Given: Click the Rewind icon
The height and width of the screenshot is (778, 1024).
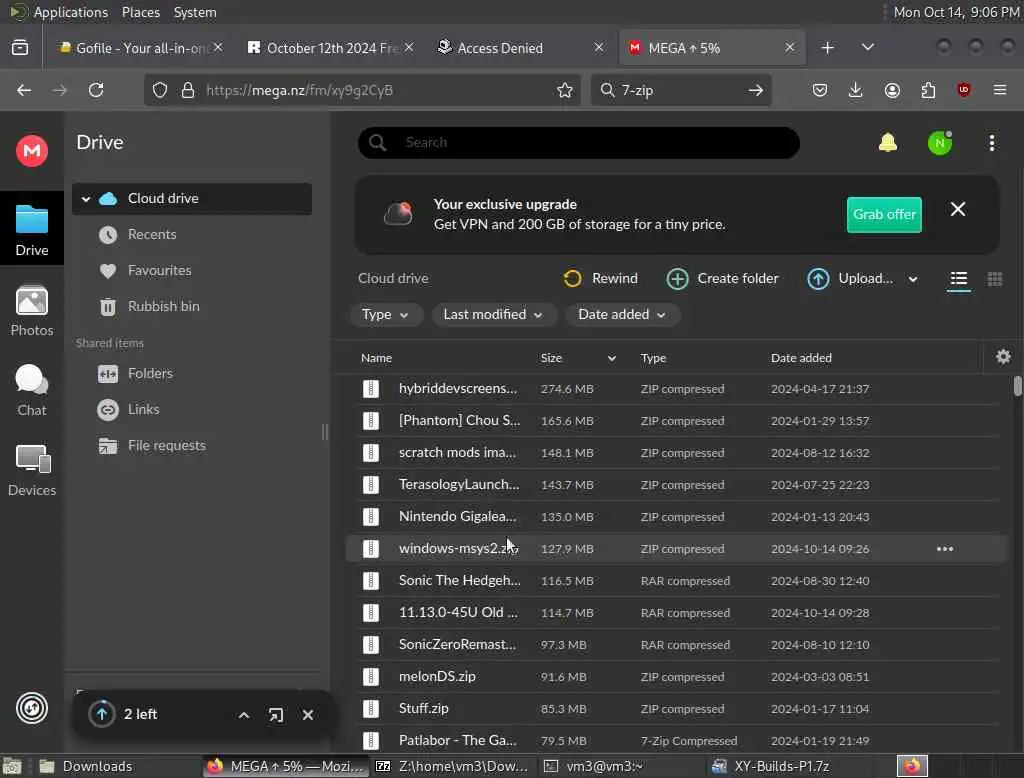Looking at the screenshot, I should point(572,279).
